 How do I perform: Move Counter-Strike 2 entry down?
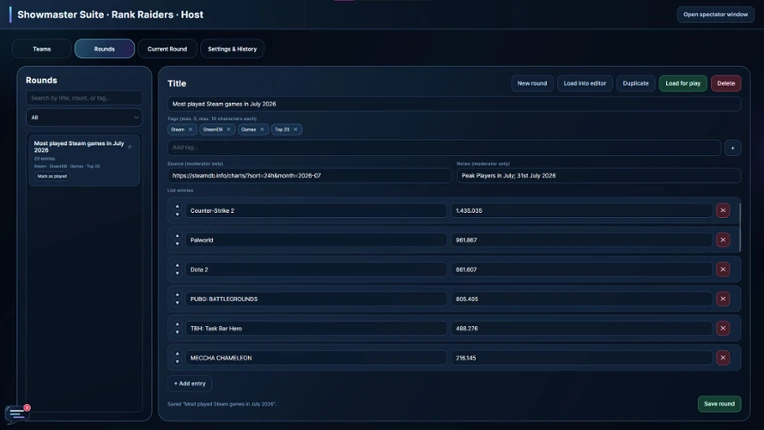pyautogui.click(x=177, y=214)
